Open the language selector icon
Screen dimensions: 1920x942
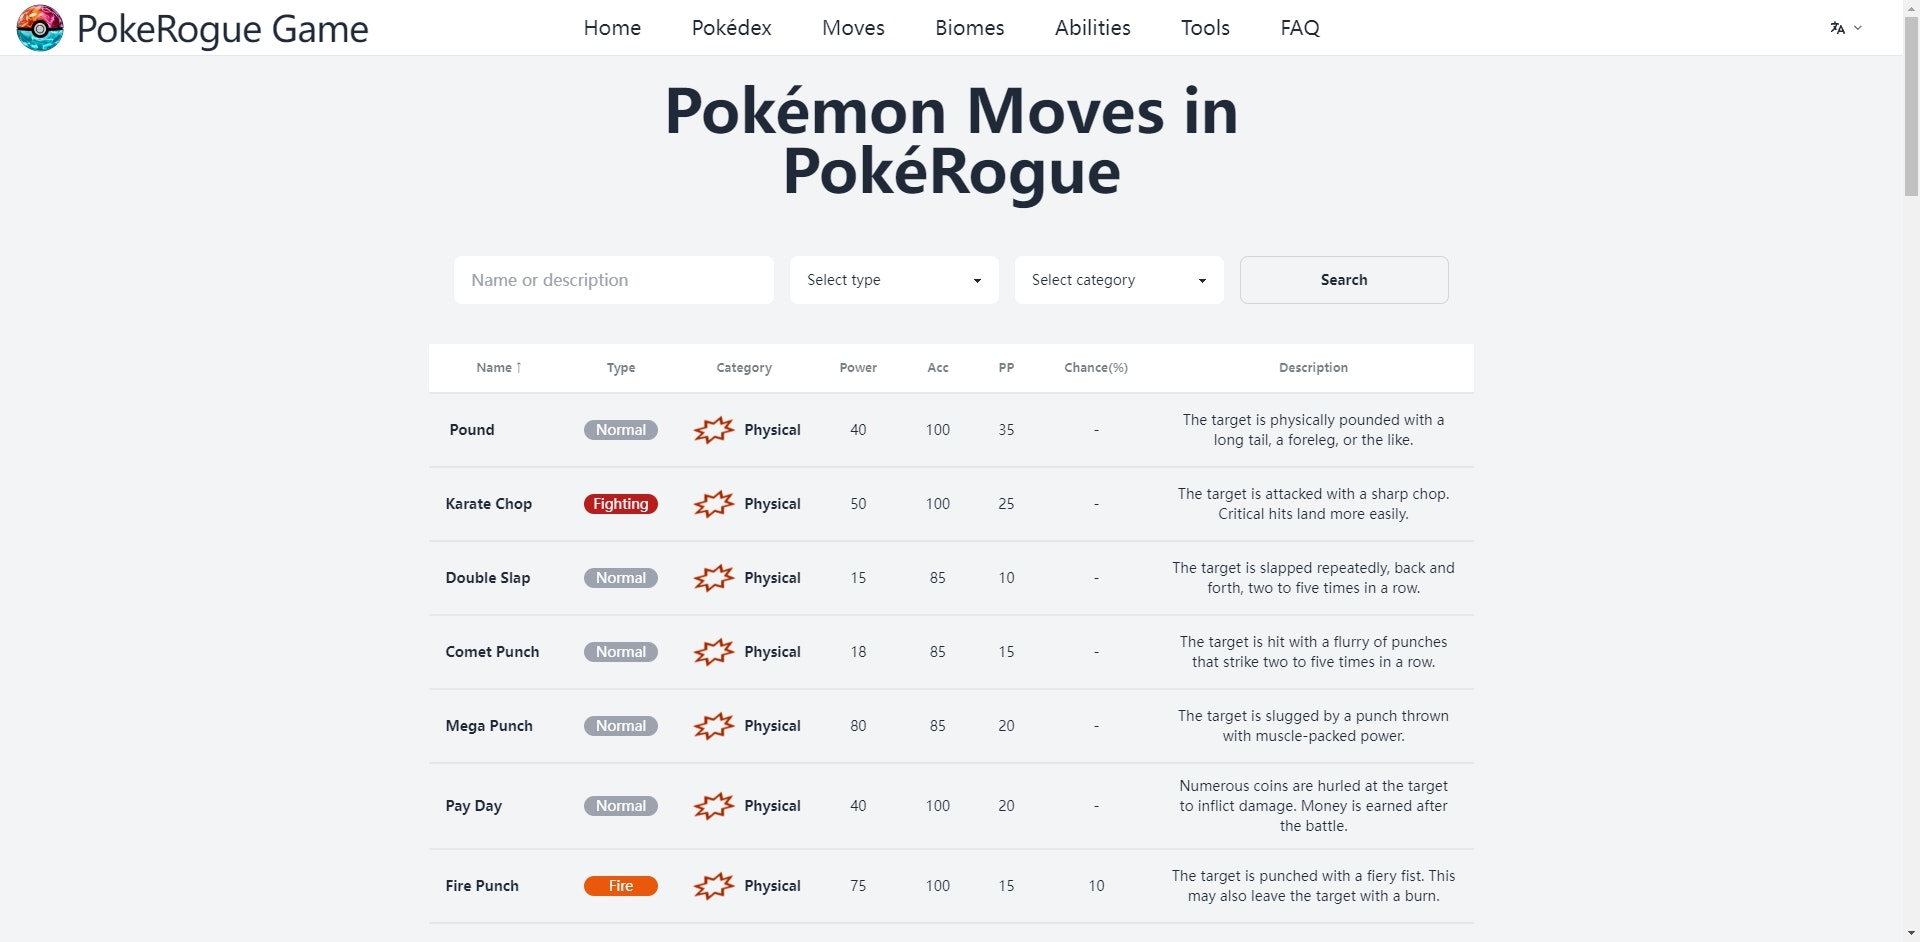[1846, 28]
